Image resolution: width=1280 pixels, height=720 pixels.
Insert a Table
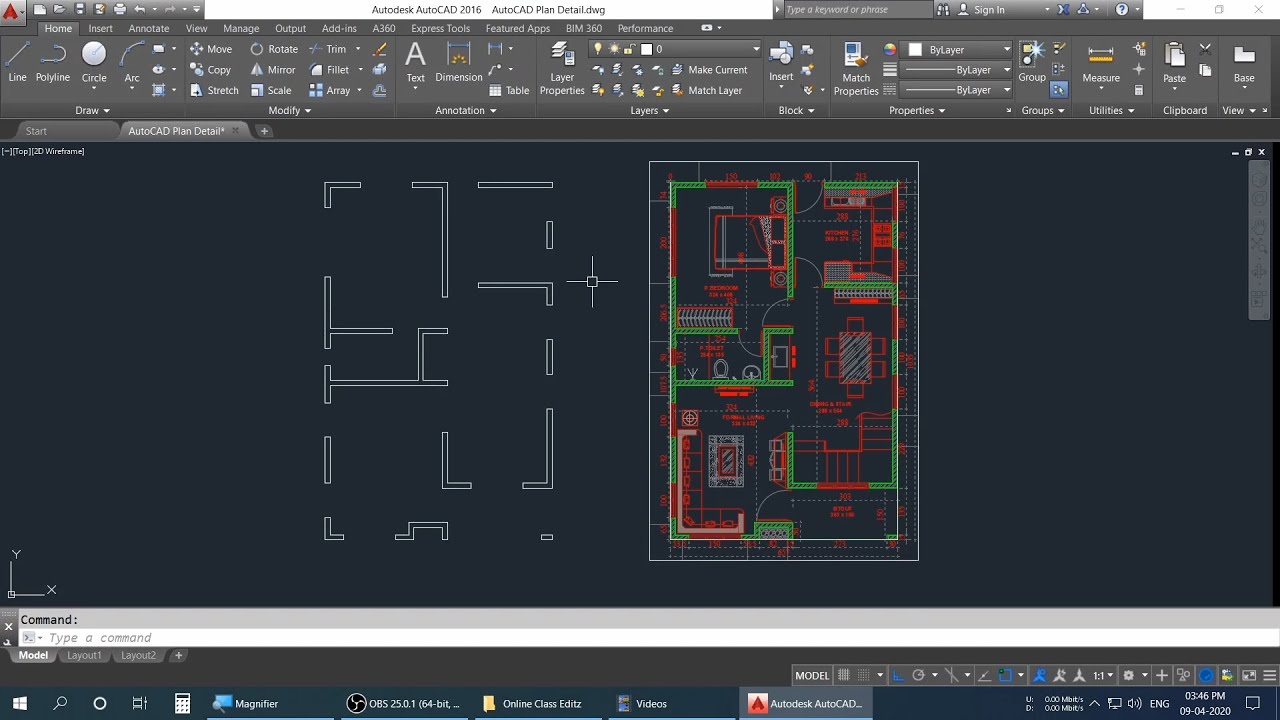(509, 90)
